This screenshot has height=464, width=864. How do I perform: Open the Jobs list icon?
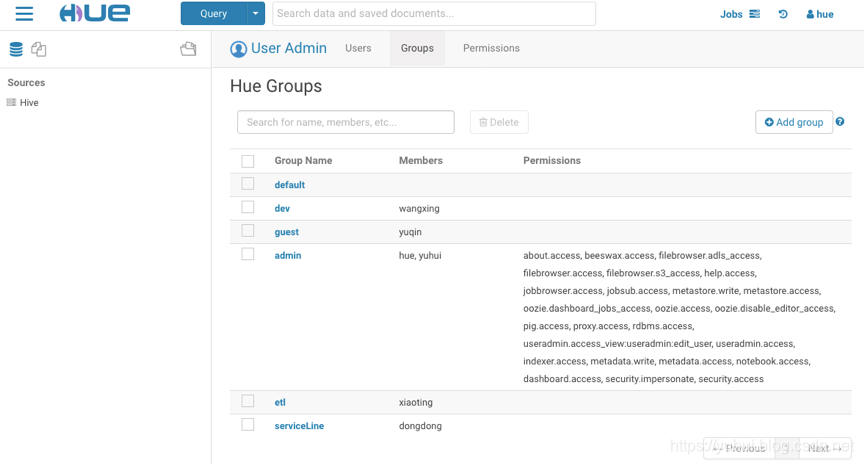tap(755, 14)
